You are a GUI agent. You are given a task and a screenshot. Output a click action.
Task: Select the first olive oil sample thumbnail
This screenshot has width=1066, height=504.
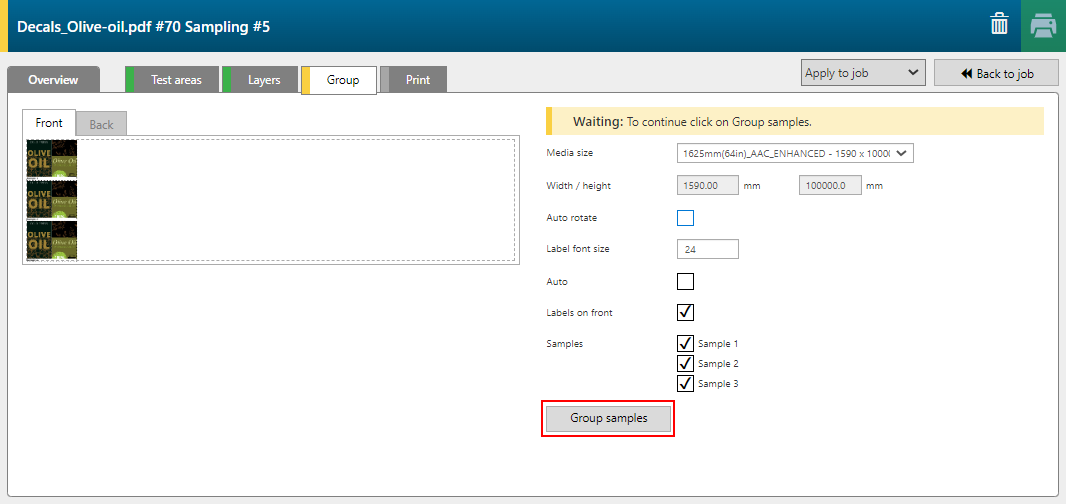click(x=52, y=158)
